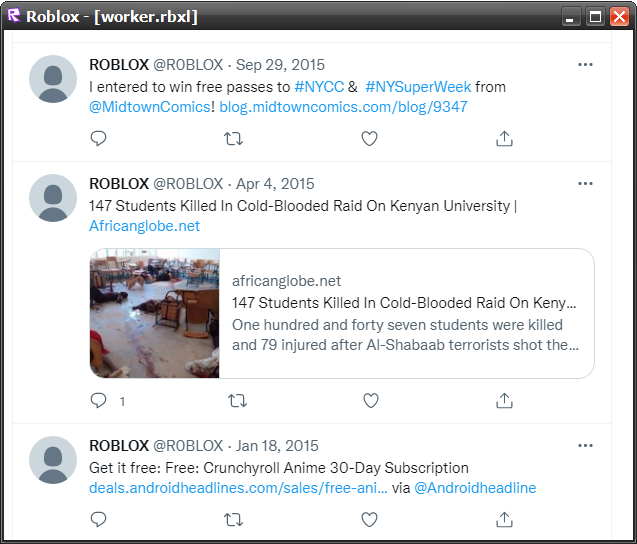Reply to the Kenyan University tweet
The height and width of the screenshot is (544, 637).
(99, 401)
